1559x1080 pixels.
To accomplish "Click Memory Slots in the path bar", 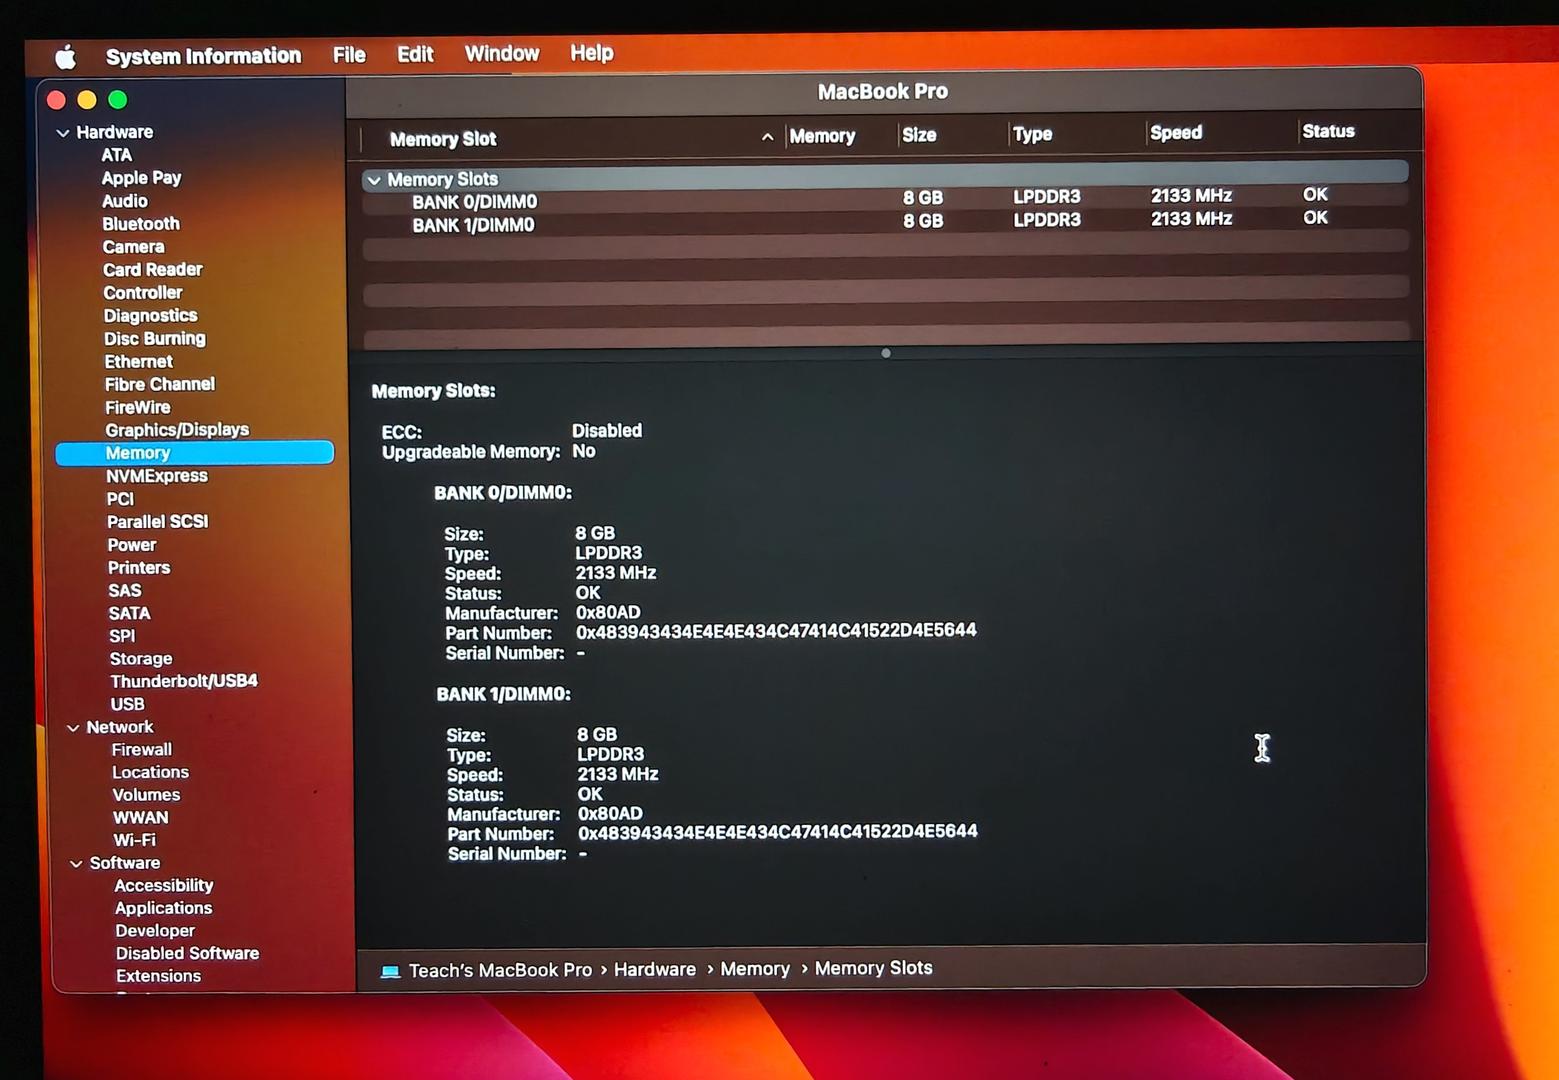I will (x=873, y=968).
